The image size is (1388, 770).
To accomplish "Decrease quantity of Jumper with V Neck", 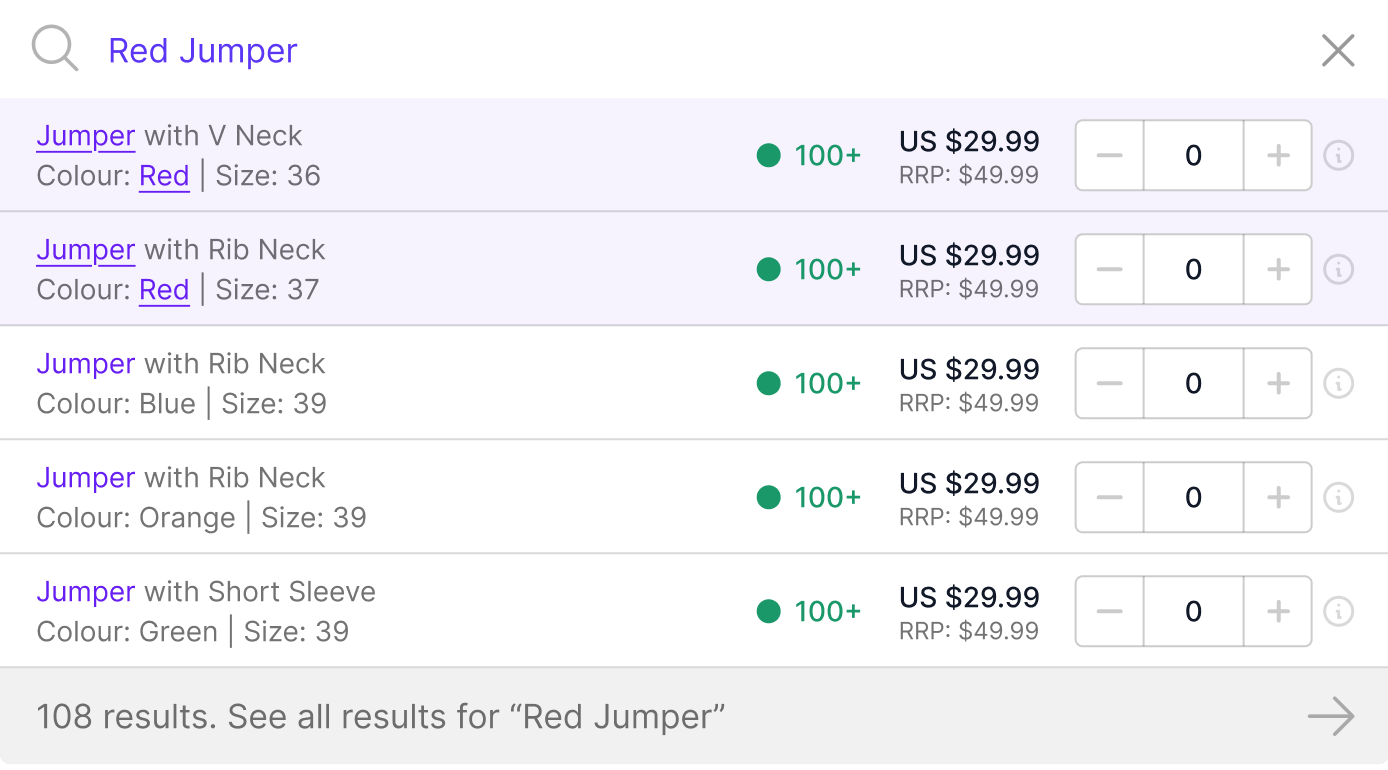I will coord(1110,156).
